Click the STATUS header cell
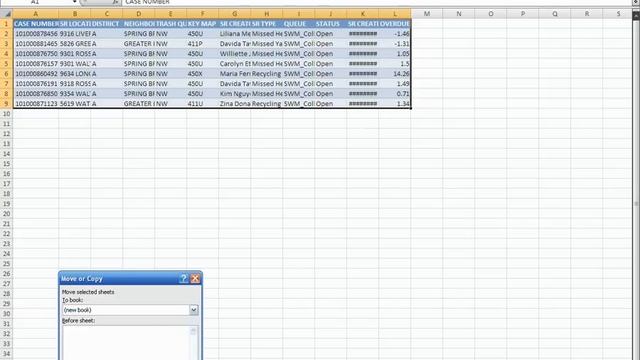Viewport: 640px width, 360px height. (331, 24)
